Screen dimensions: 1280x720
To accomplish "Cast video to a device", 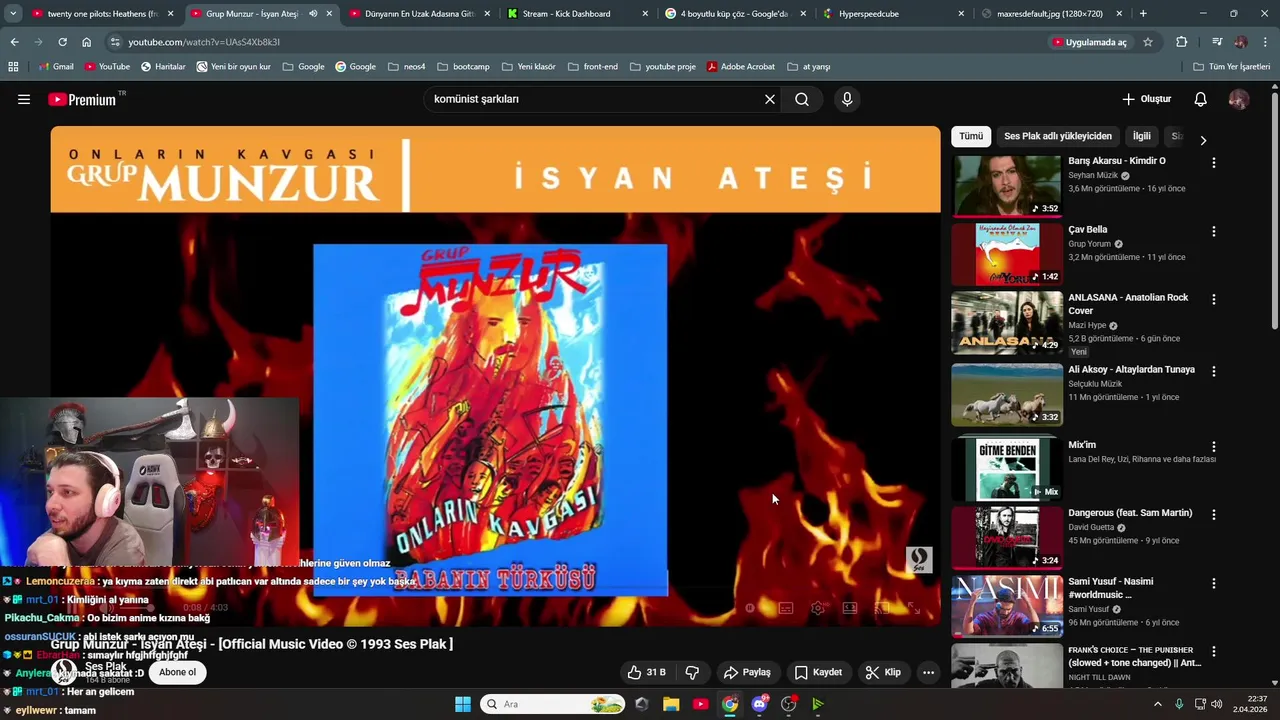I will coord(881,608).
